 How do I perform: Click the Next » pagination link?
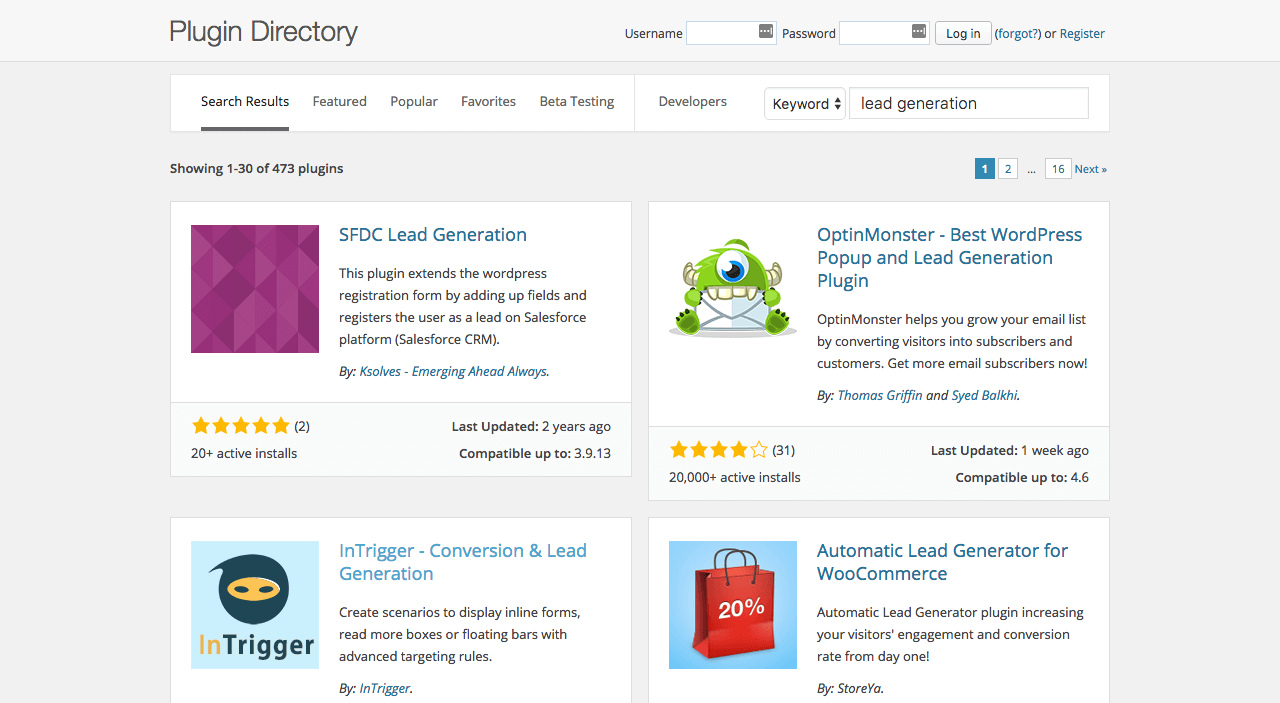[1090, 169]
